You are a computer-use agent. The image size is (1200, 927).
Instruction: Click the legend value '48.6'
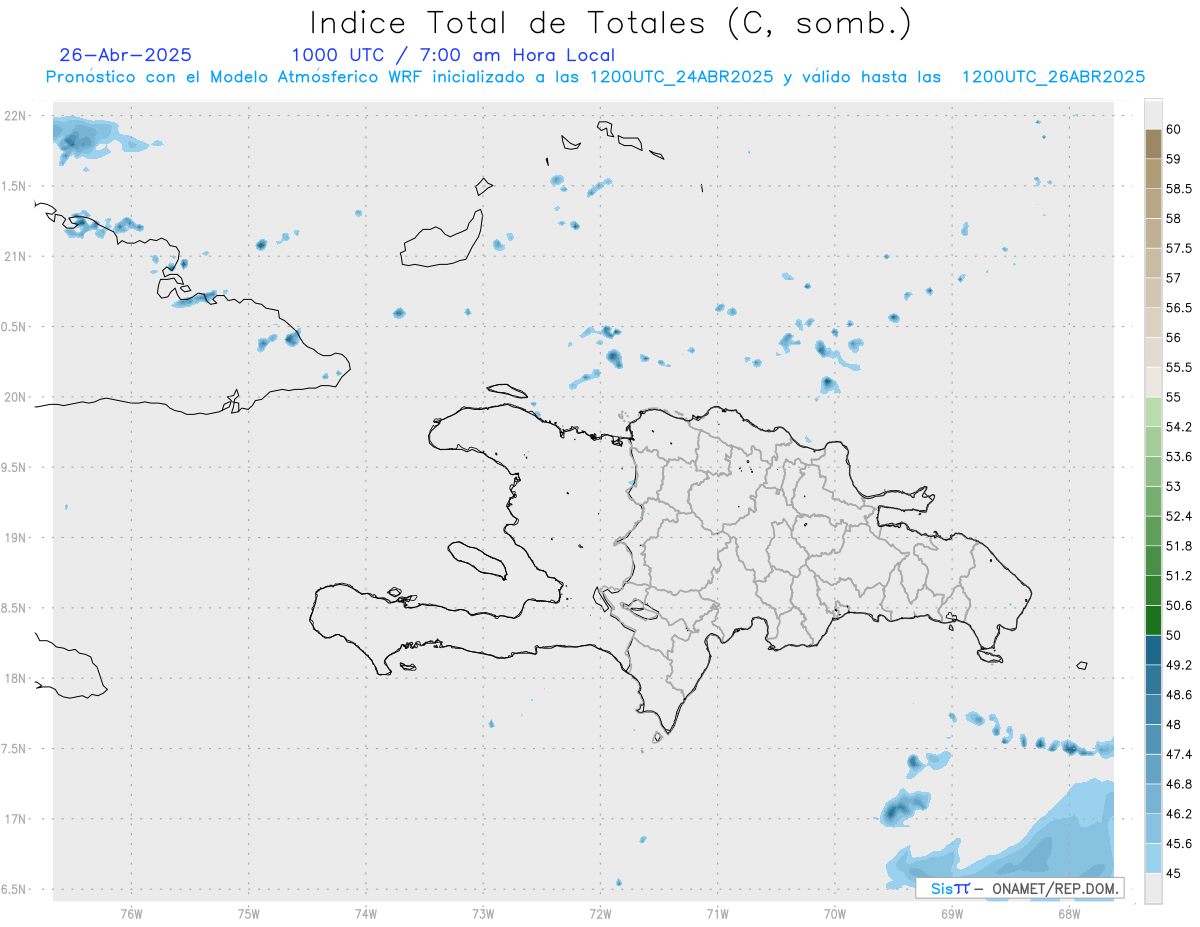[x=1179, y=694]
